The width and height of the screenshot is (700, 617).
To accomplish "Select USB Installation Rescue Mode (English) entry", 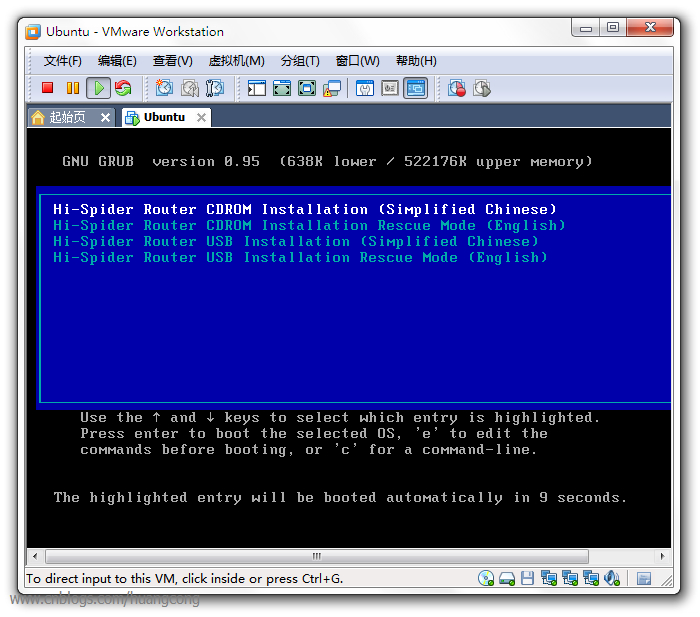I will [300, 258].
